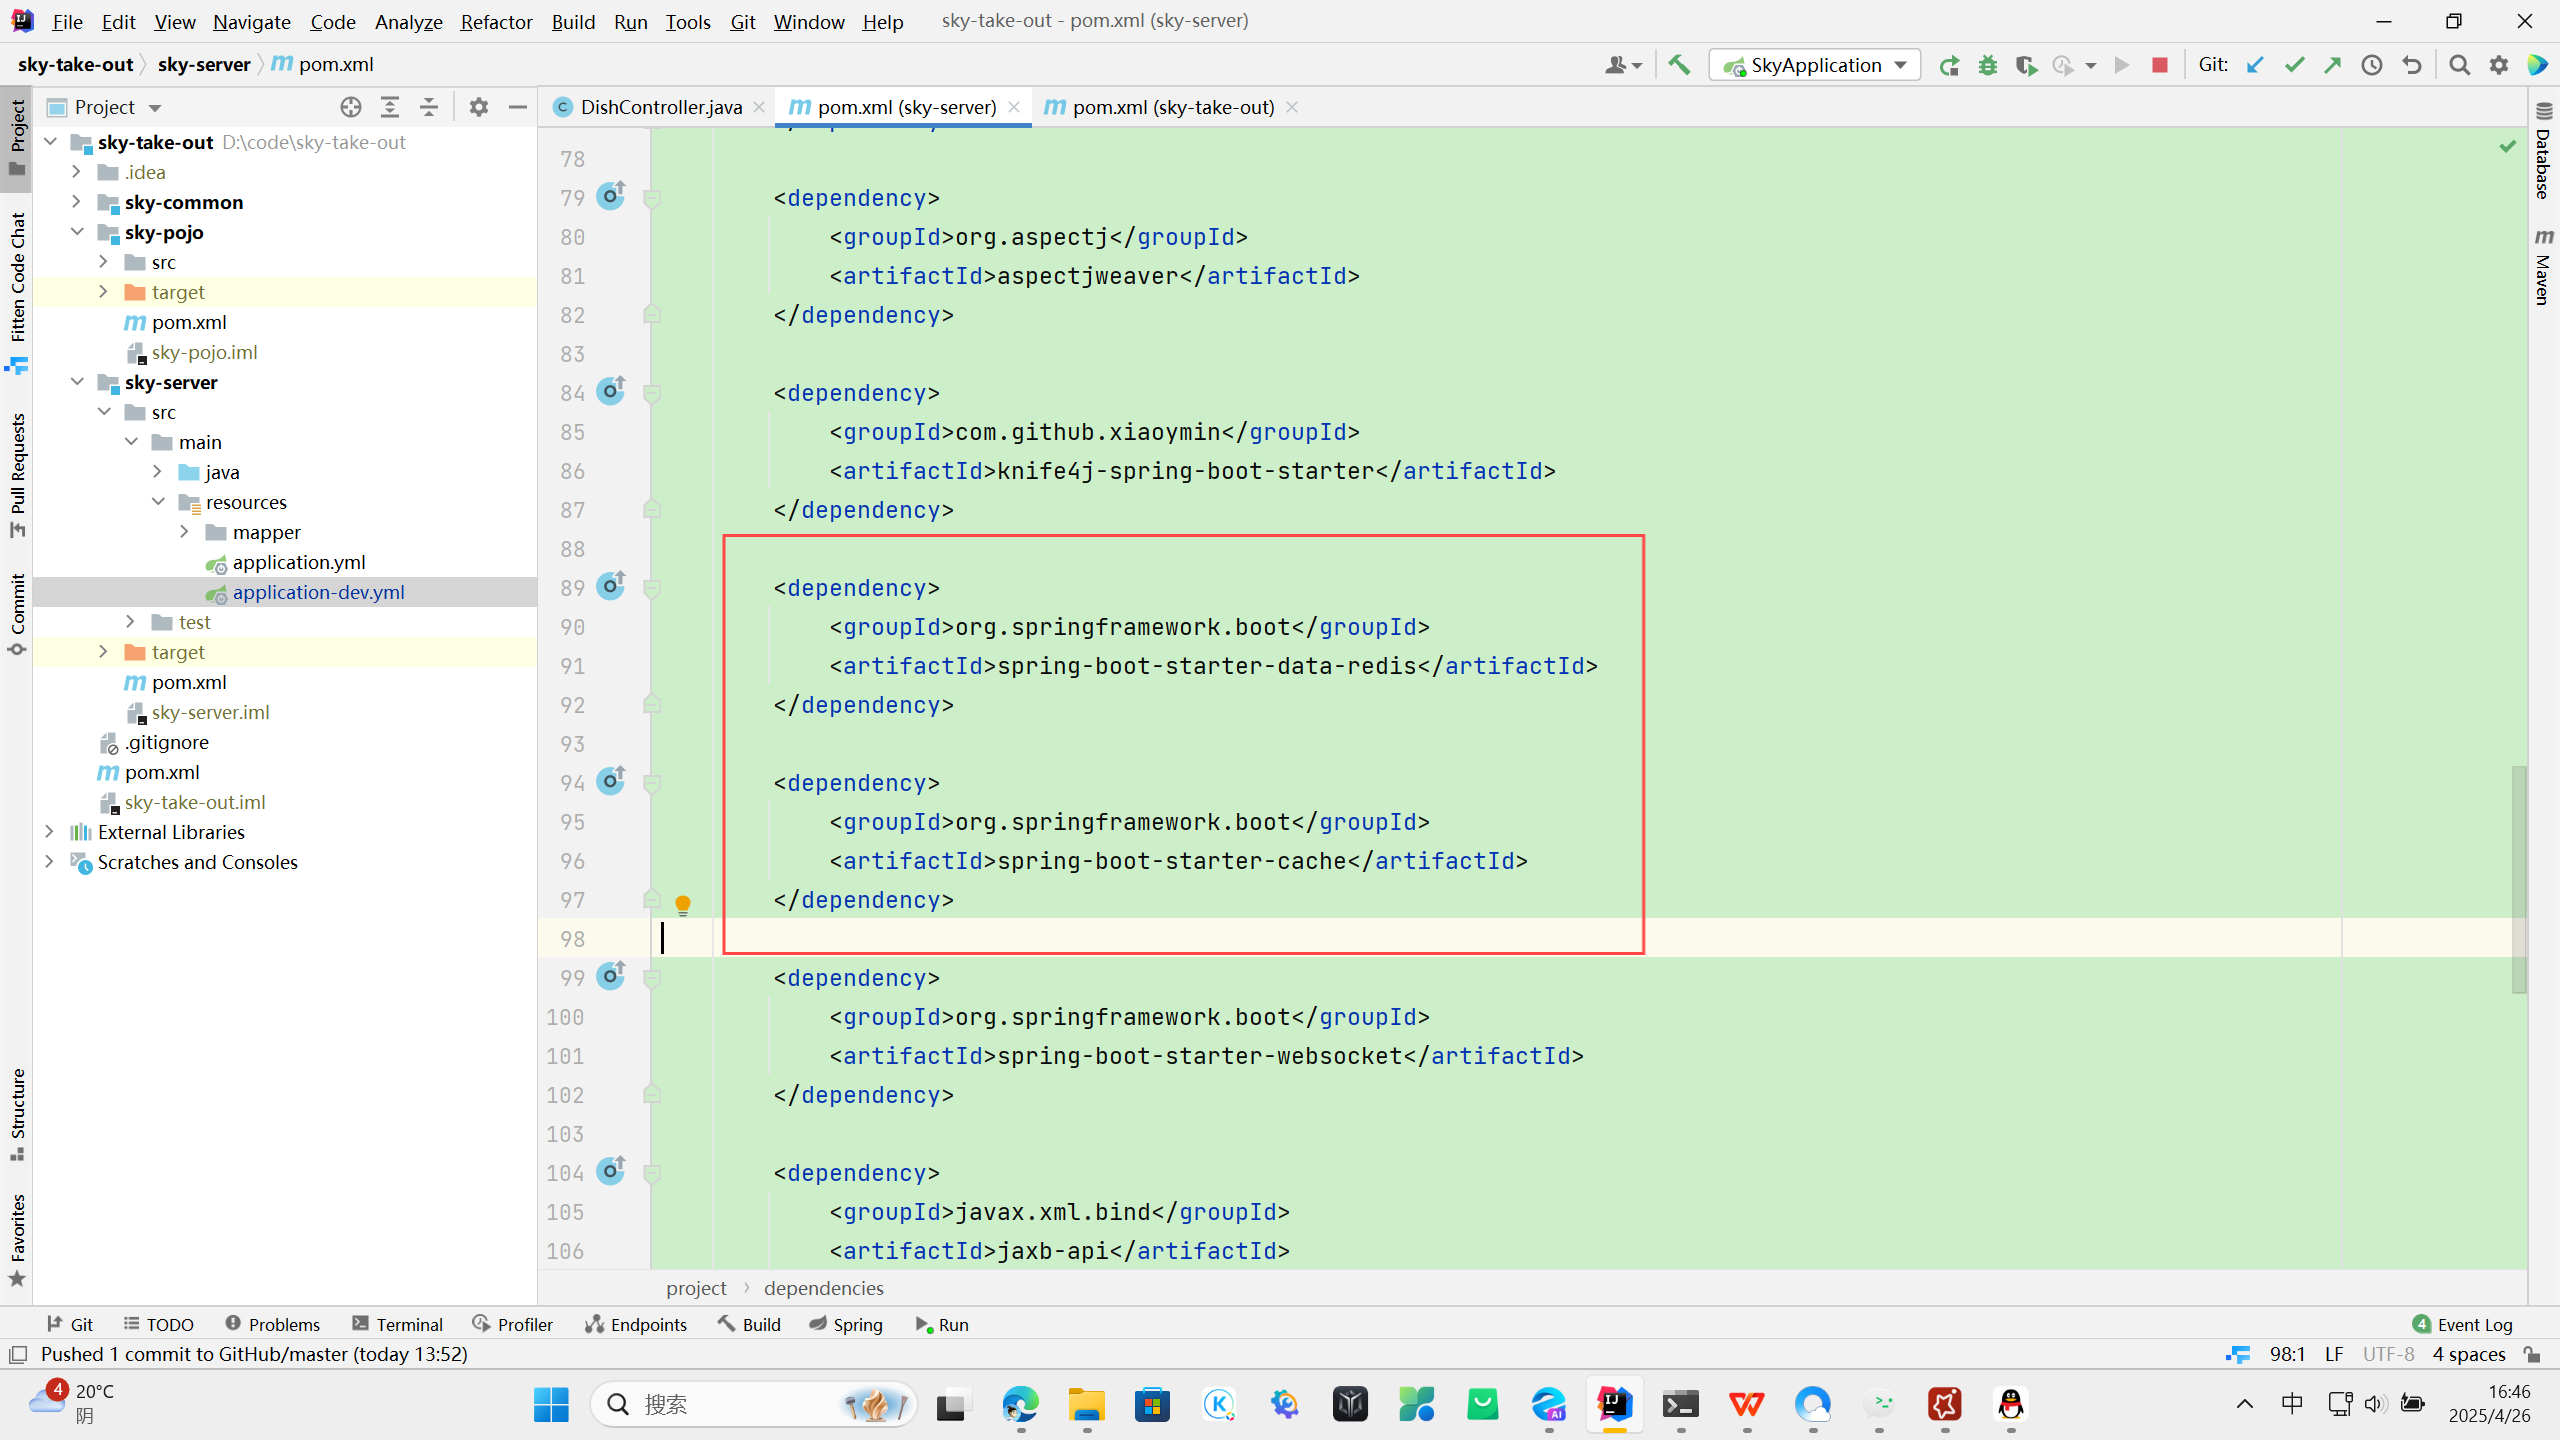Screen dimensions: 2560x1440
Task: Click Collapse All in Project panel
Action: [x=429, y=107]
